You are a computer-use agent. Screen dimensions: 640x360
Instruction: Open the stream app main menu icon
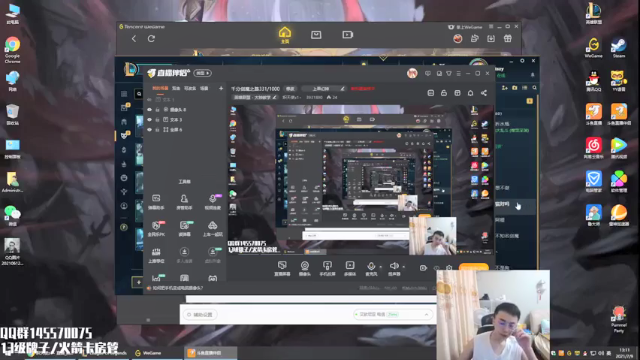[458, 73]
